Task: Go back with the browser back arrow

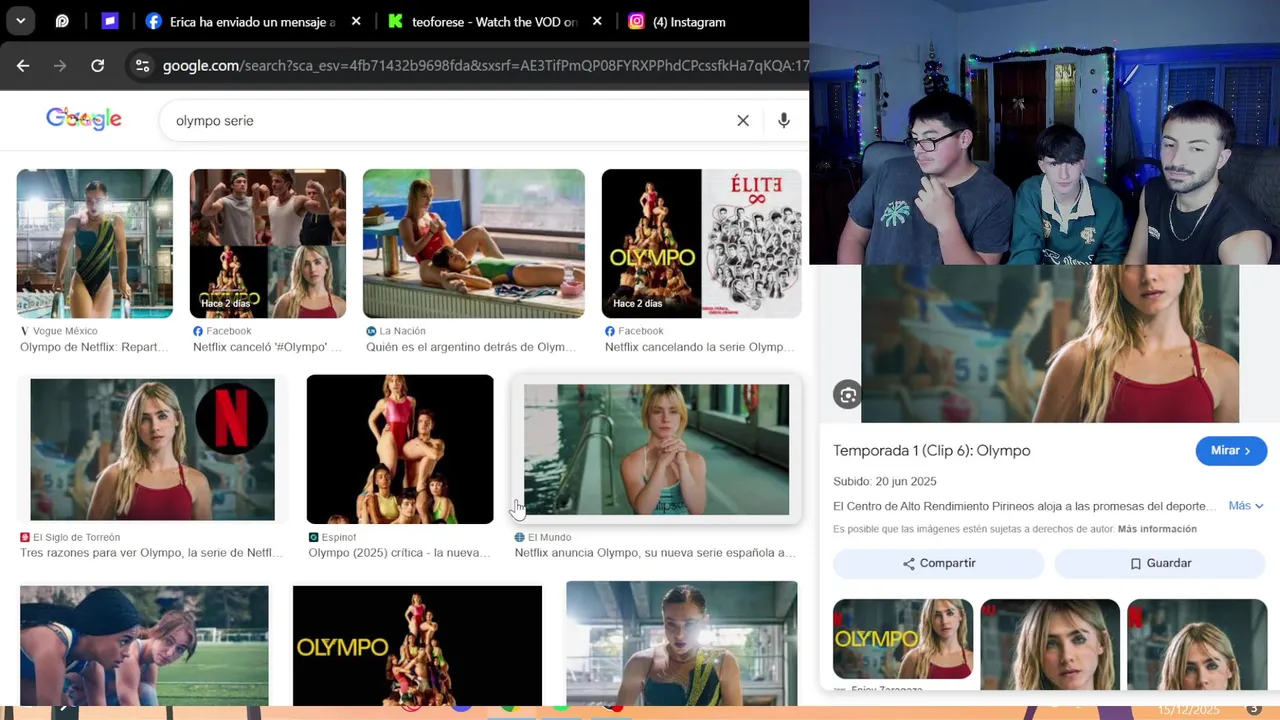Action: [x=23, y=66]
